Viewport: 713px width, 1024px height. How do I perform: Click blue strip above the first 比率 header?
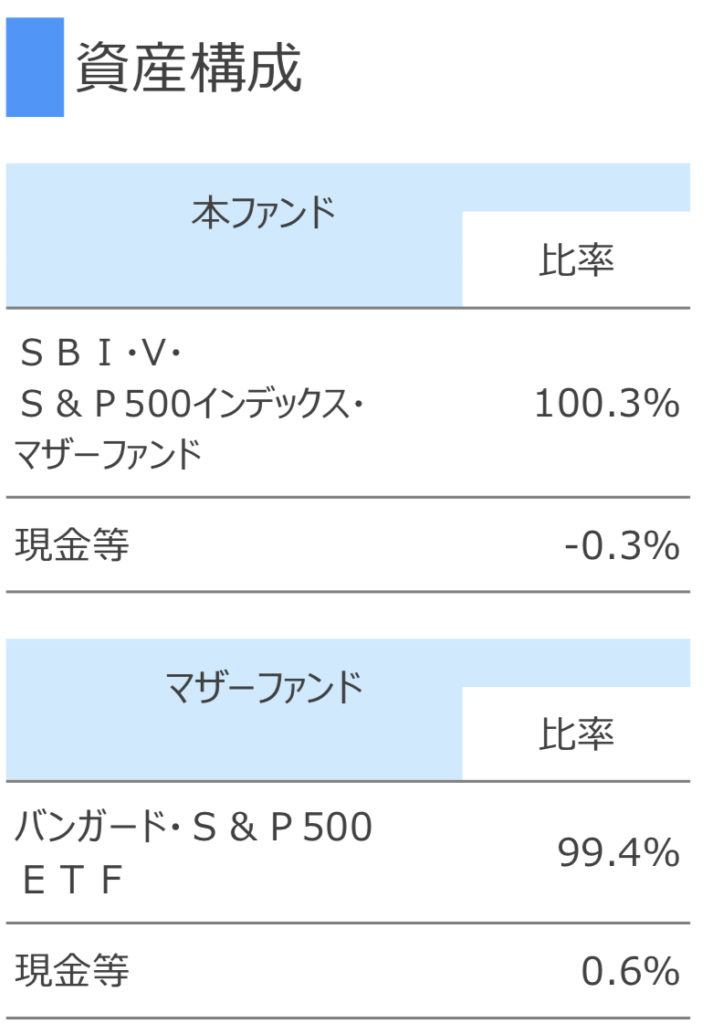point(576,188)
